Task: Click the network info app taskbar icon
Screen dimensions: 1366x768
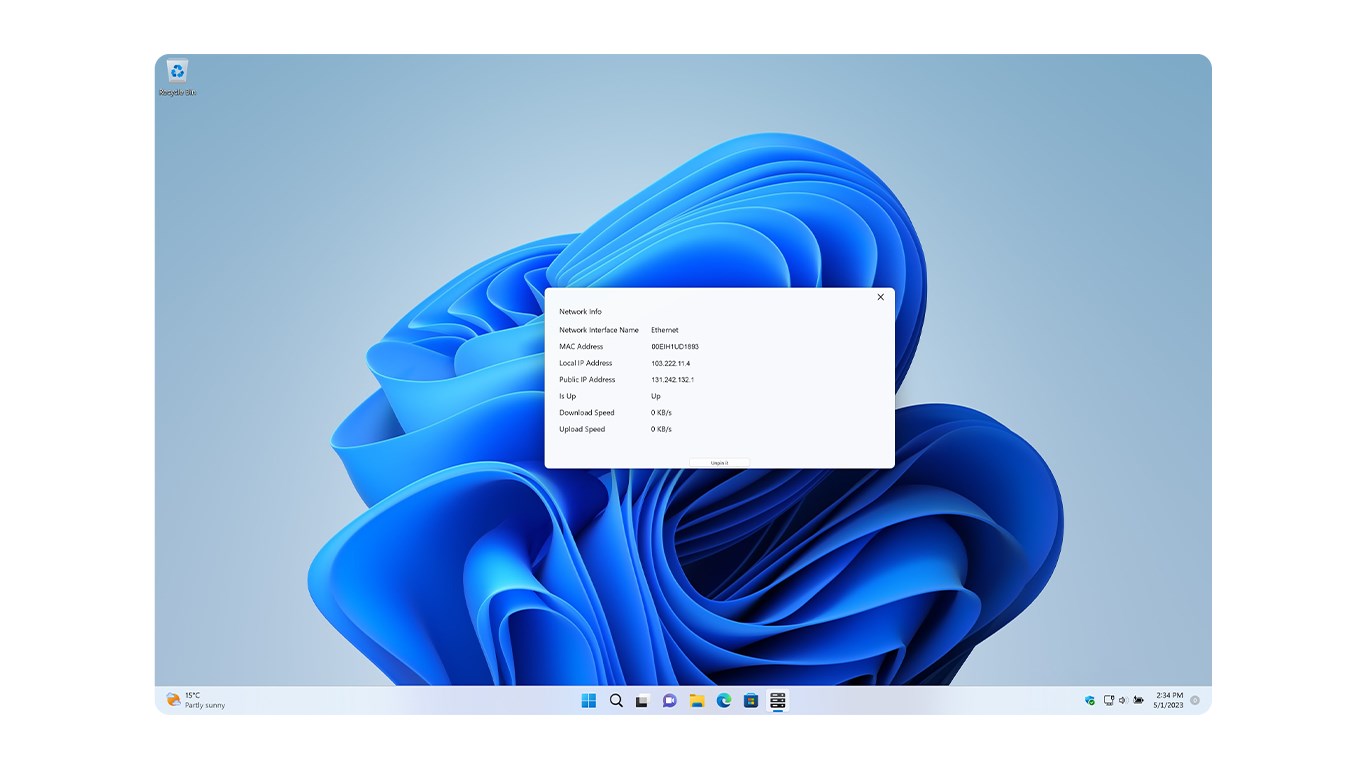Action: [778, 700]
